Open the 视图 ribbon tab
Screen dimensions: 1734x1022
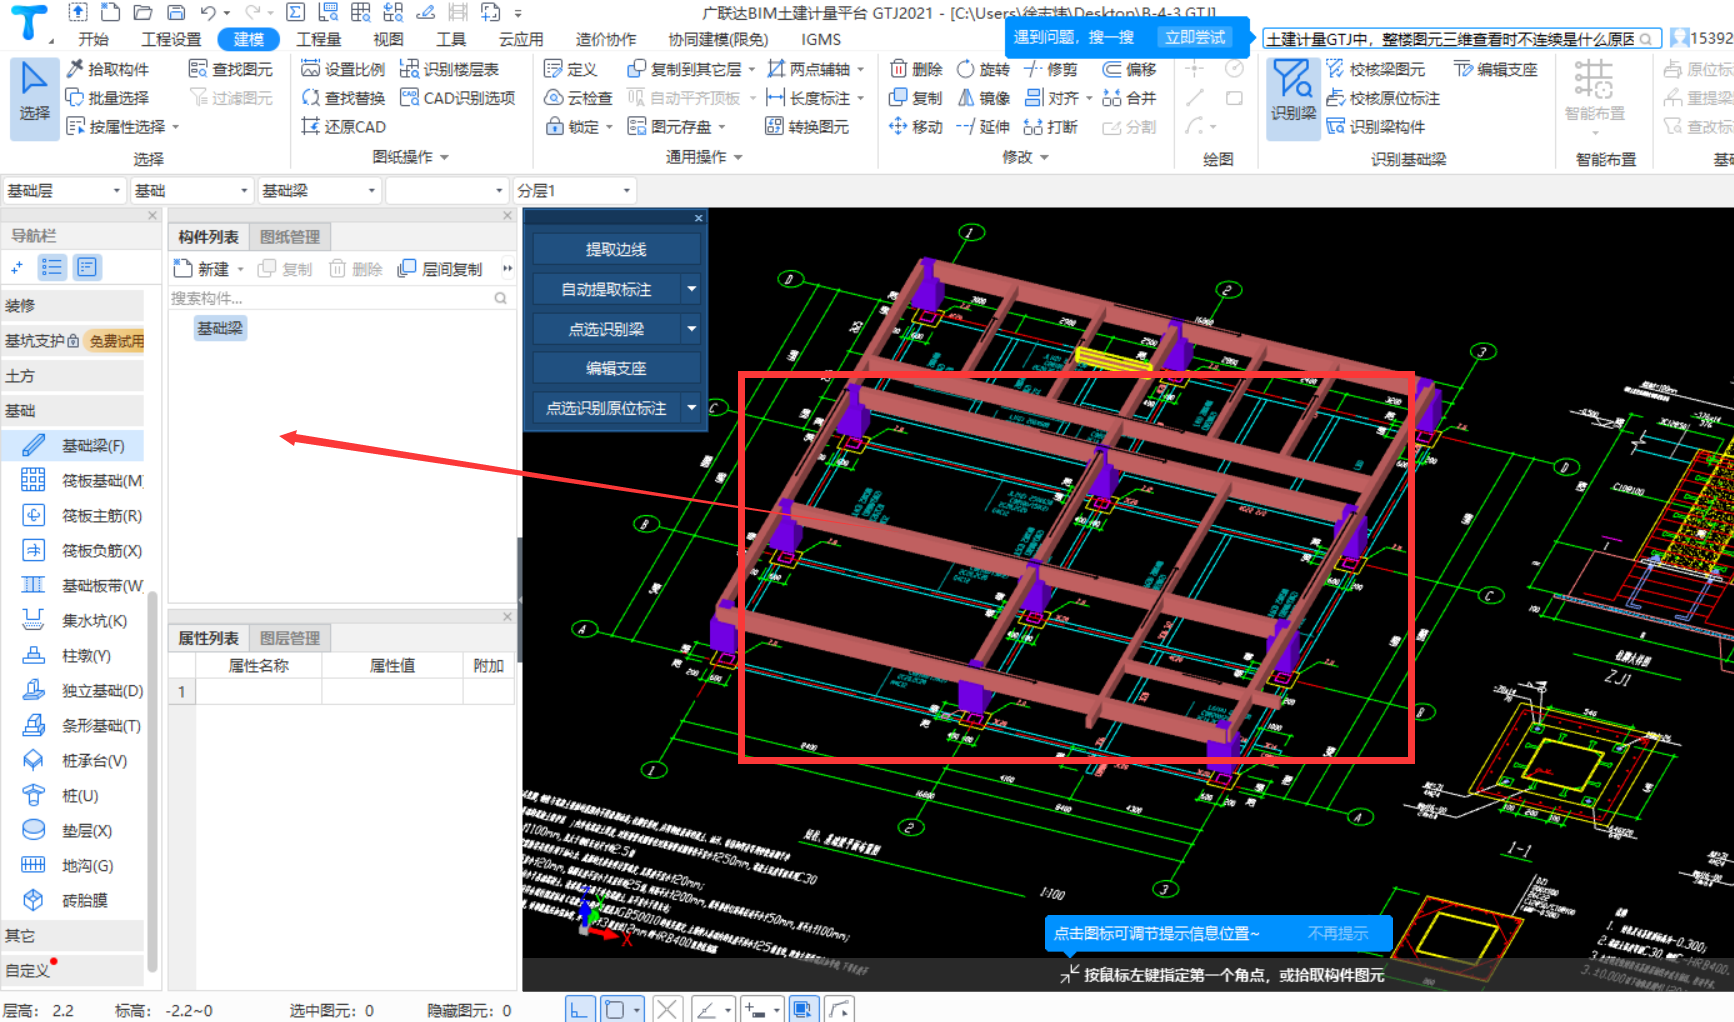(x=388, y=39)
